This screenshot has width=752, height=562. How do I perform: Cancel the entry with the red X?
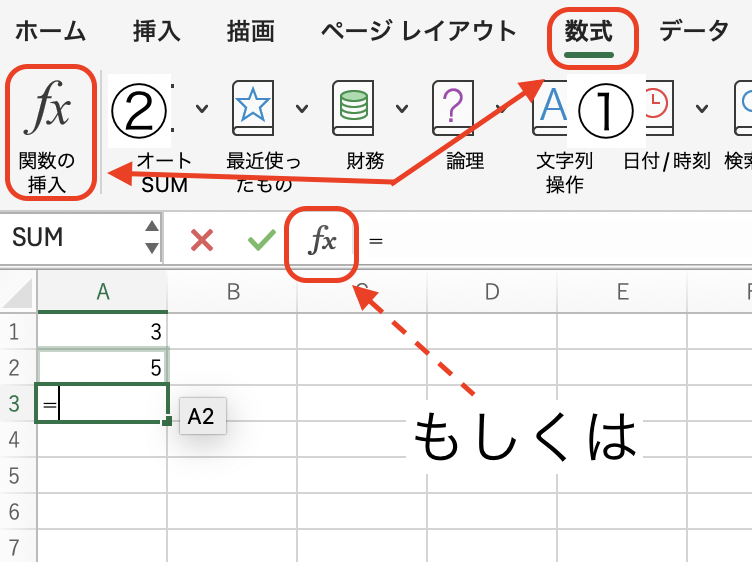[x=202, y=240]
